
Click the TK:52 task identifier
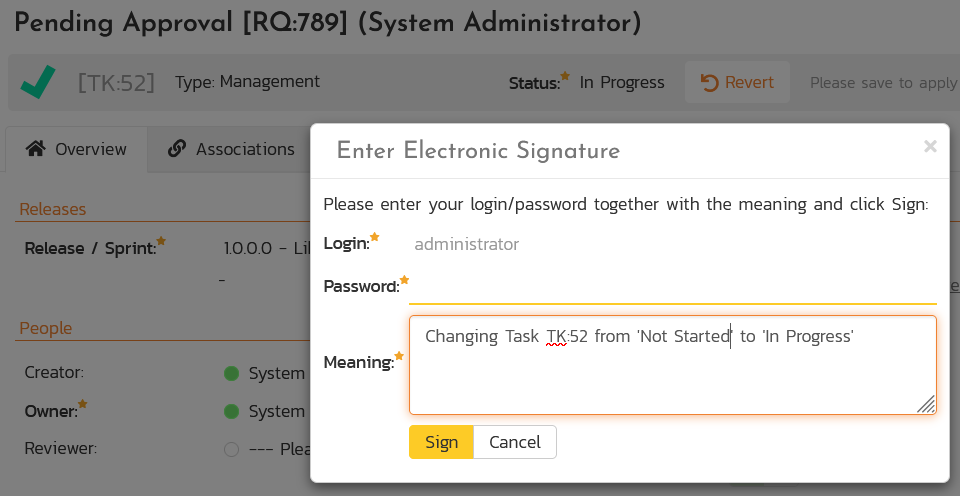[116, 82]
